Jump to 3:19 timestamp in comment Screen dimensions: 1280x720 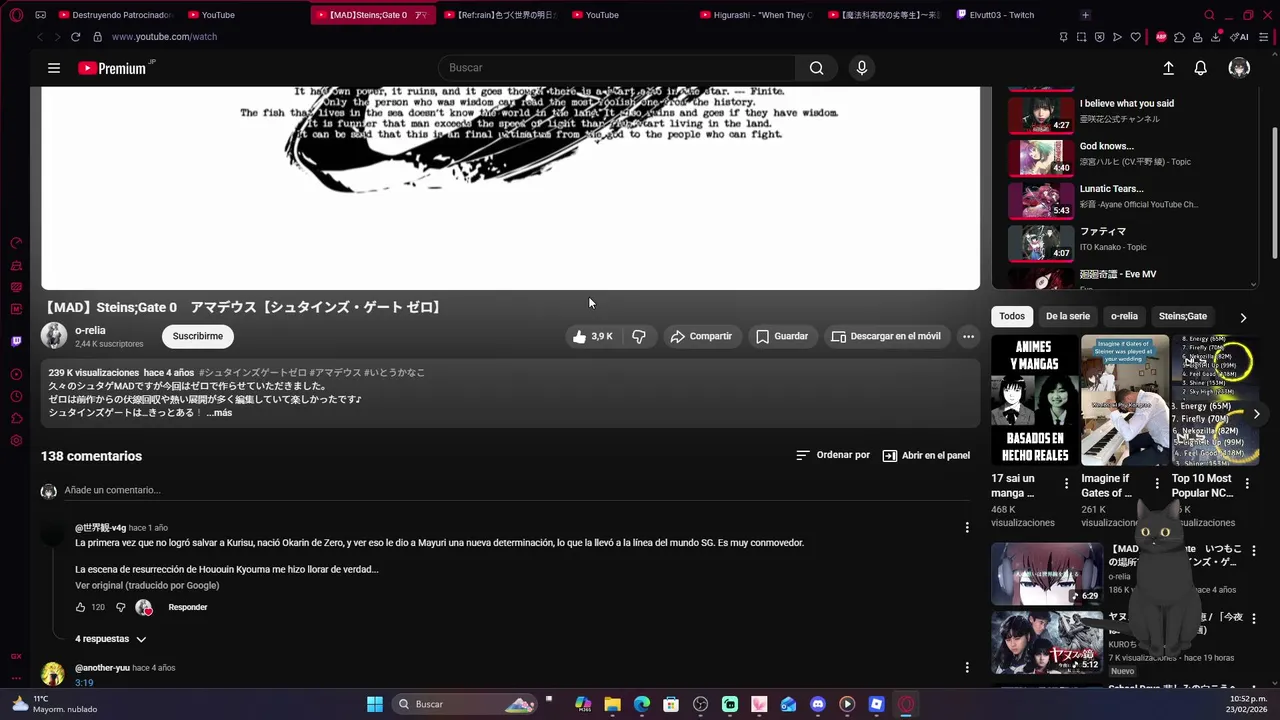[x=84, y=683]
